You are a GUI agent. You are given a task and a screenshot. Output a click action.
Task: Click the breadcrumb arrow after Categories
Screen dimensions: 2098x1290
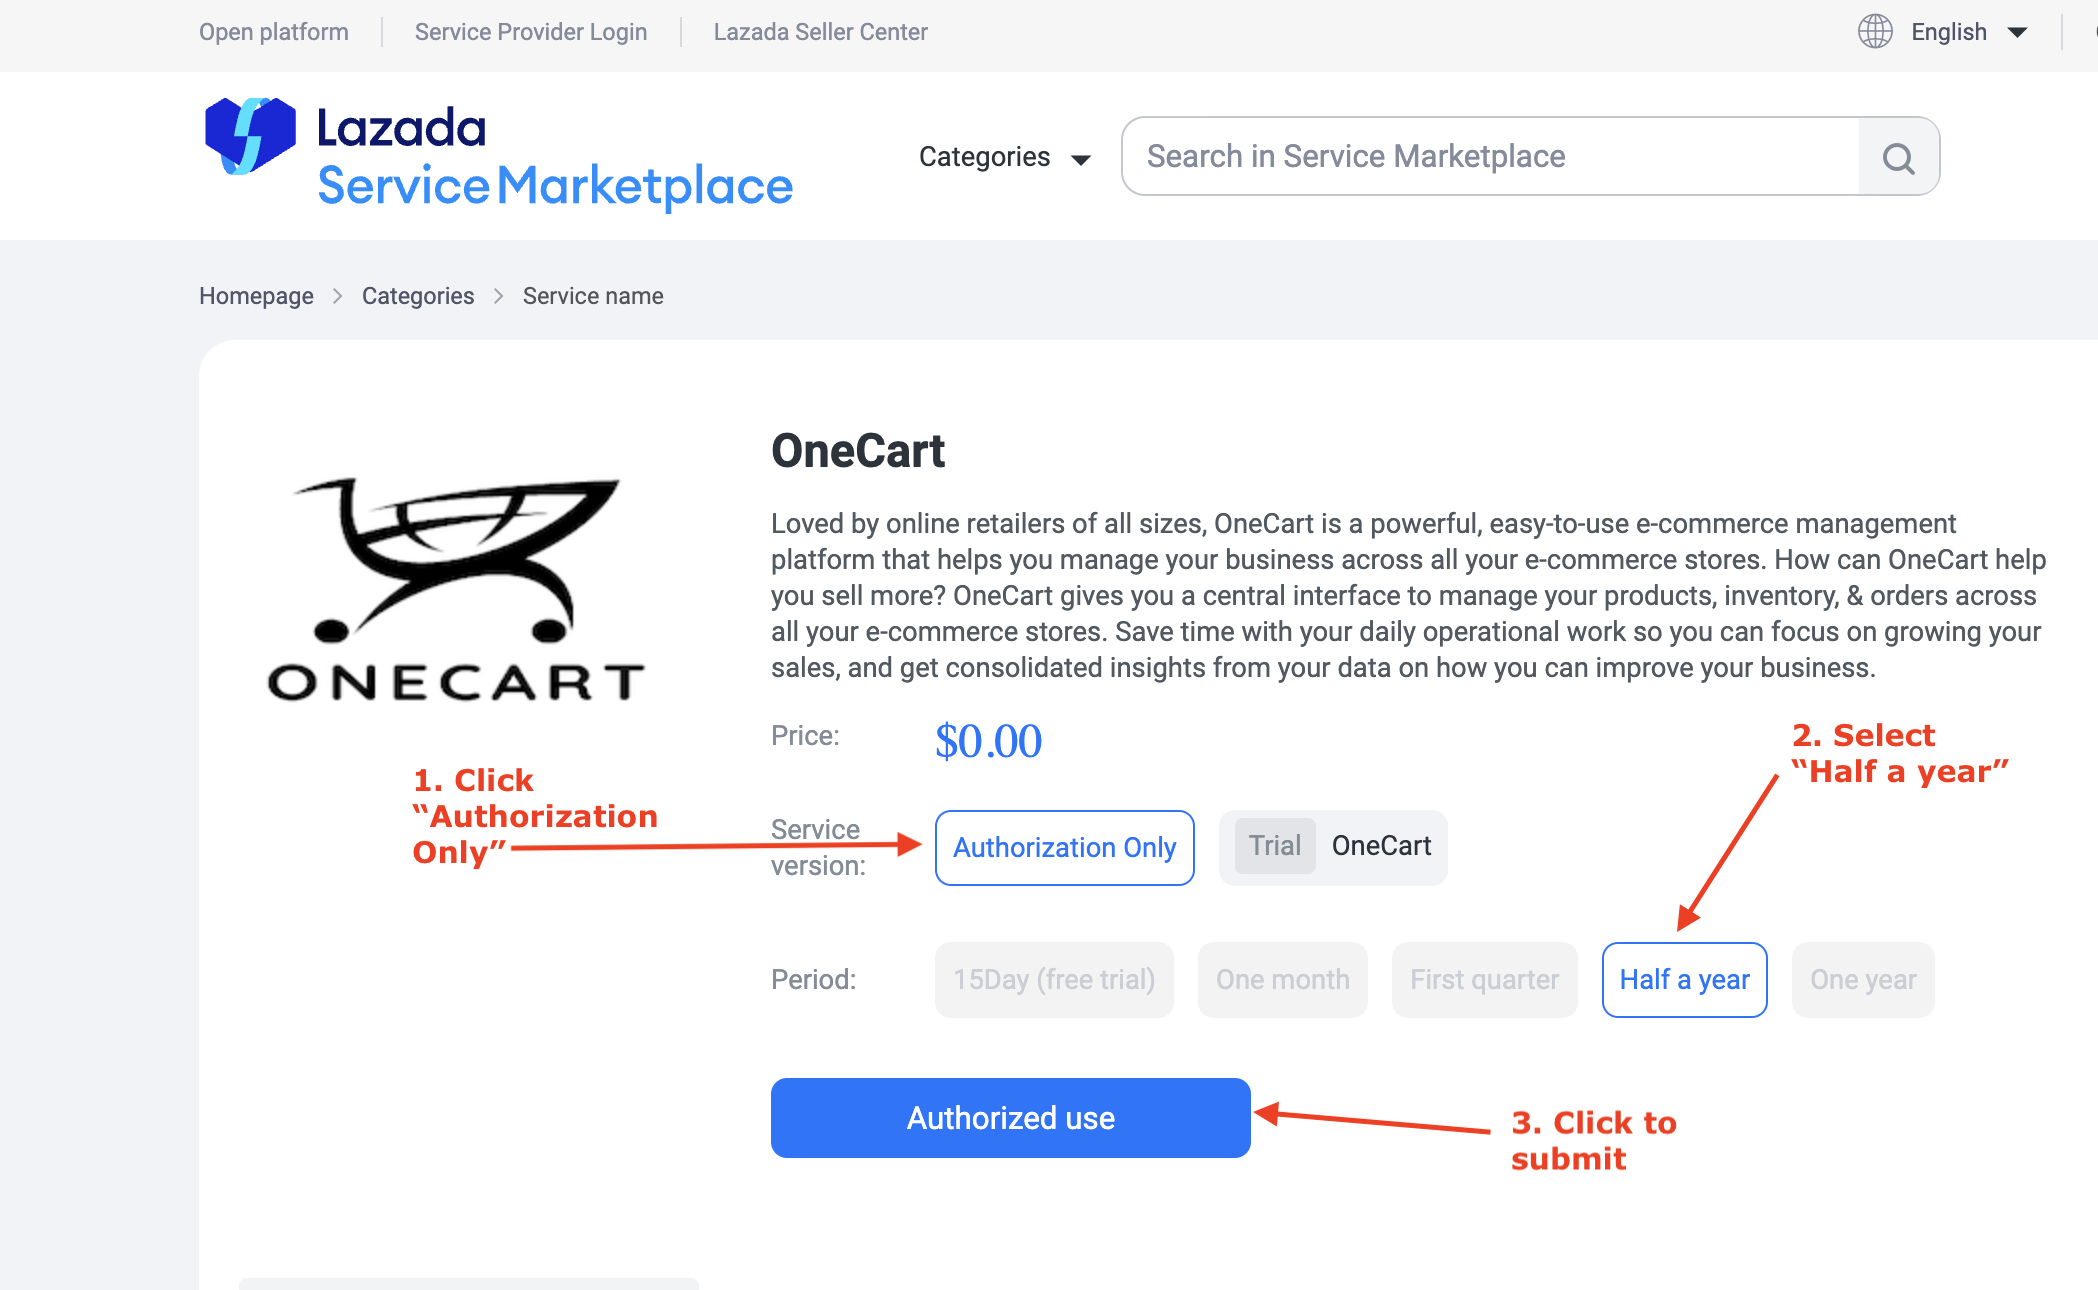coord(498,296)
